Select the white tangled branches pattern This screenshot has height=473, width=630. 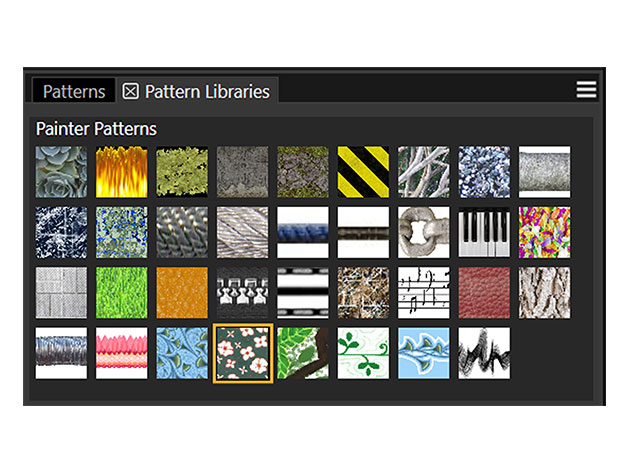424,172
